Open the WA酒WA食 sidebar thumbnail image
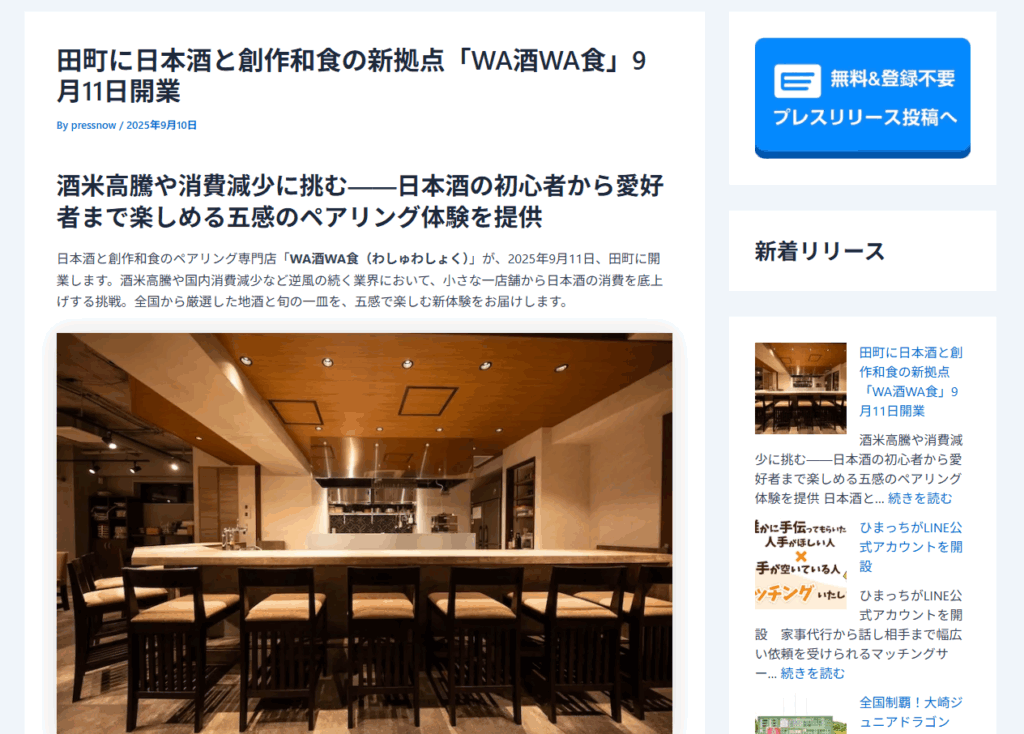This screenshot has width=1024, height=734. 801,389
